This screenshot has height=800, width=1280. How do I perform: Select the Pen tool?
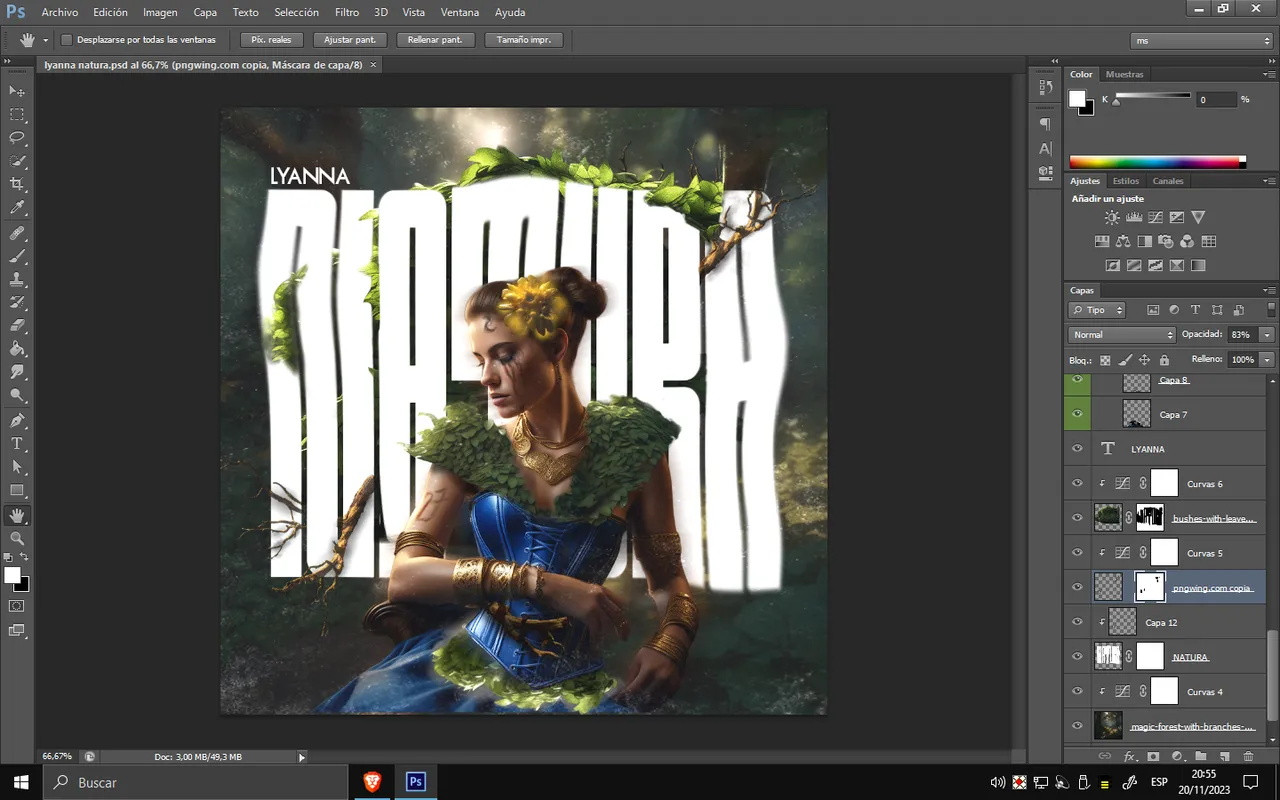[17, 420]
